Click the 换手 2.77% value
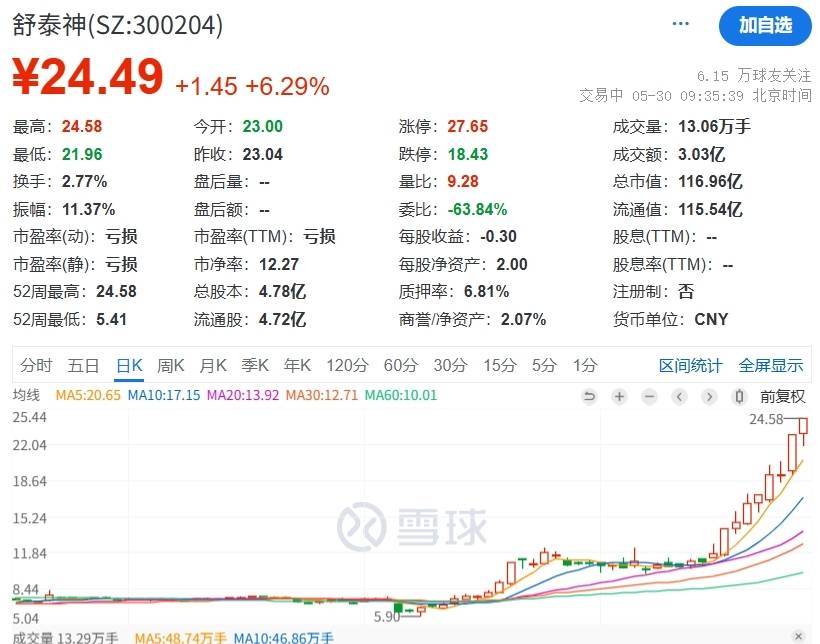Image resolution: width=820 pixels, height=644 pixels. click(x=84, y=182)
